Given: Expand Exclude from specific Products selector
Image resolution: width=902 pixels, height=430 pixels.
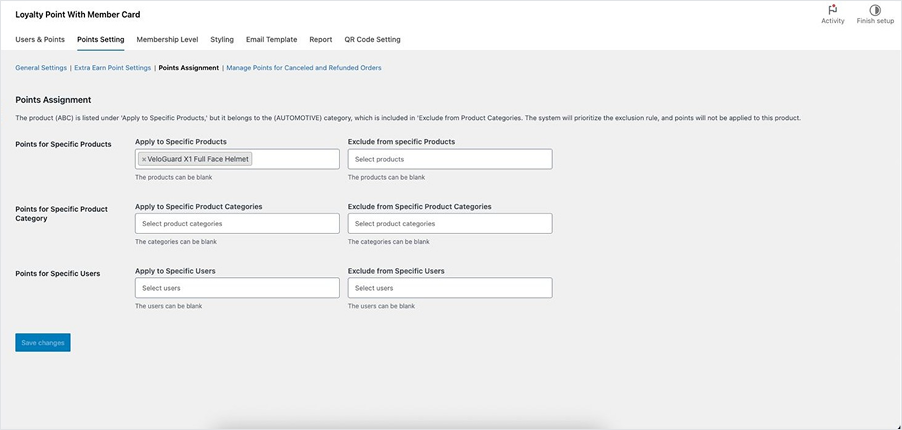Looking at the screenshot, I should point(449,159).
